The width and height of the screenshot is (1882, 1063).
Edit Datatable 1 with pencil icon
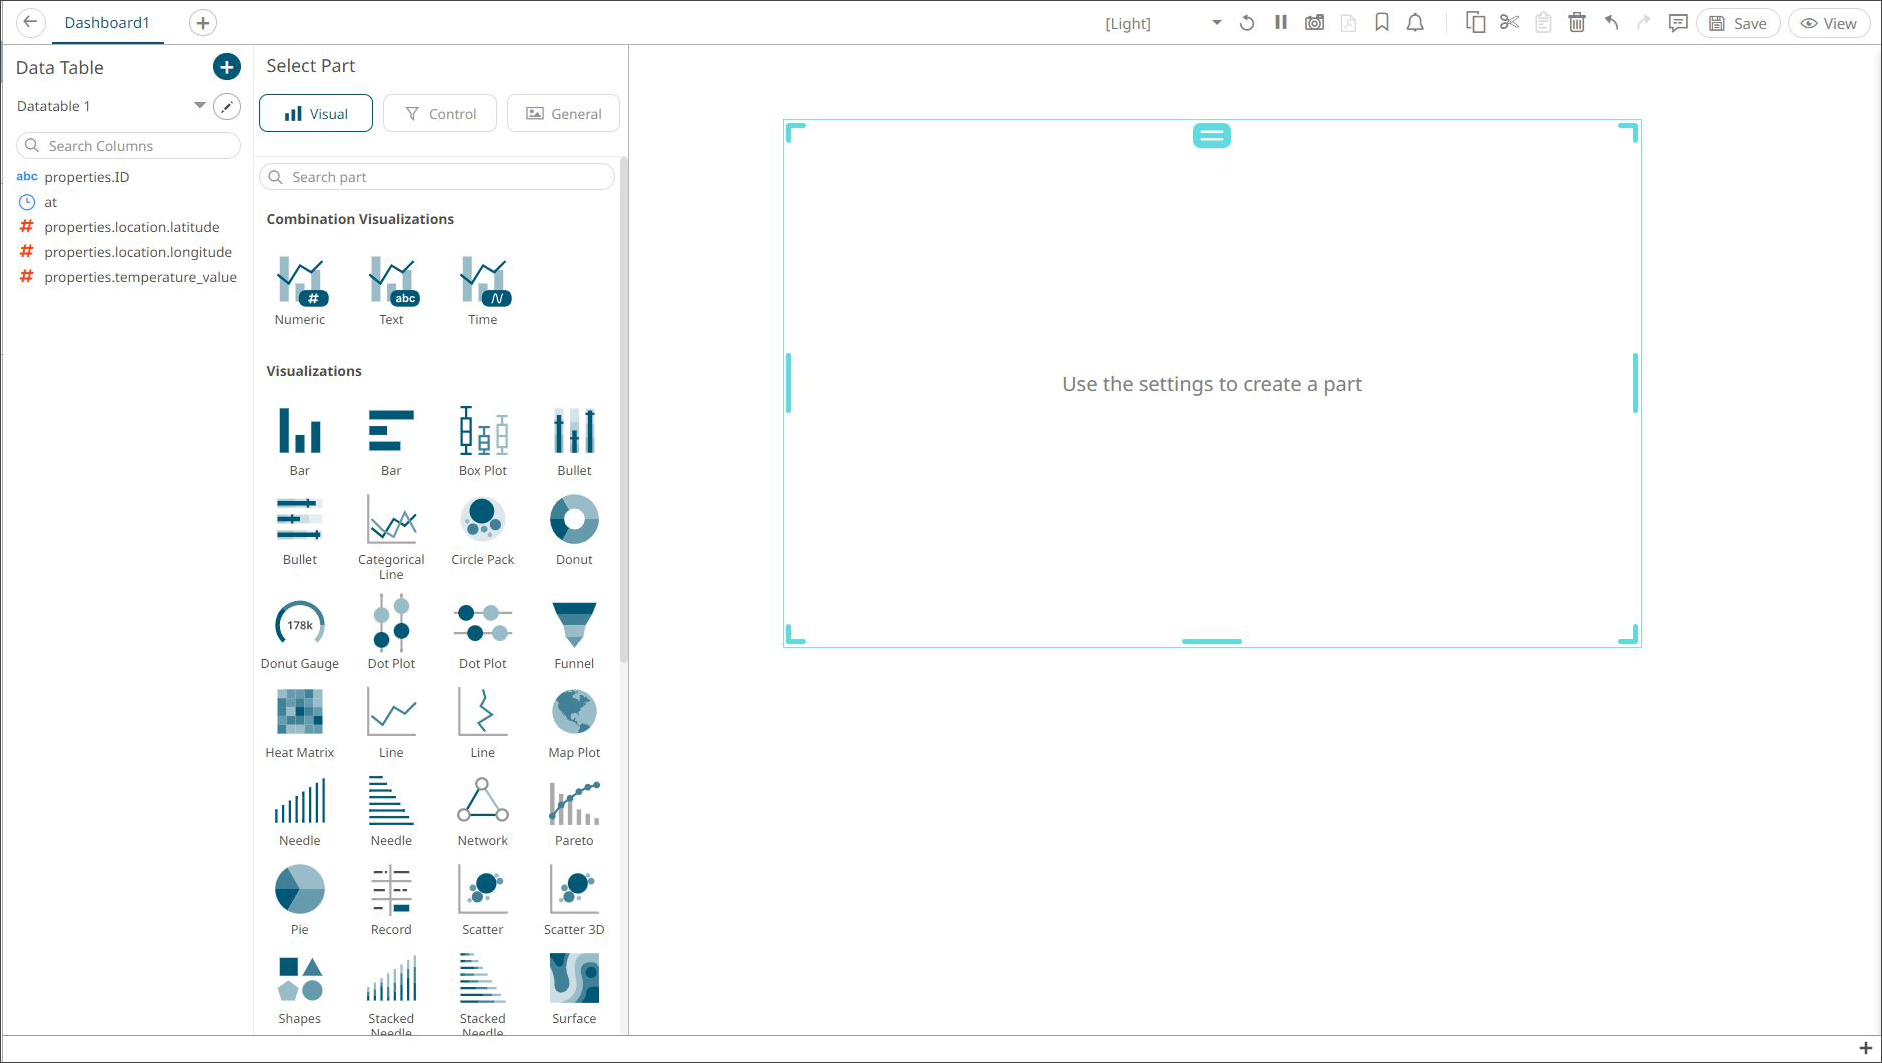tap(227, 106)
